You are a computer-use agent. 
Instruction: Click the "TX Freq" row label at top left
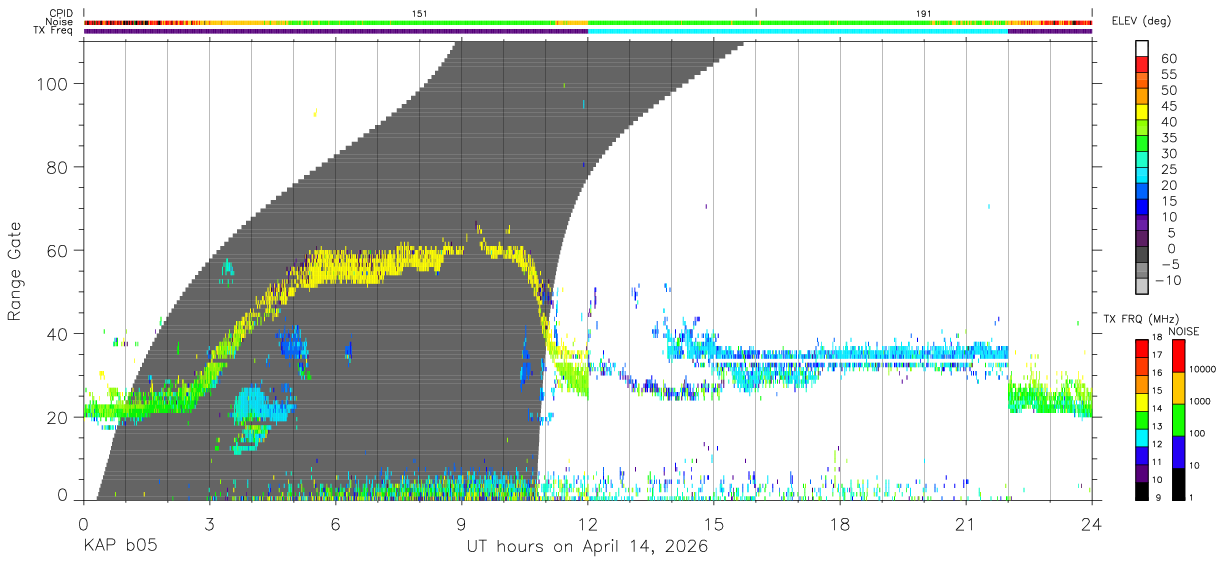pos(54,31)
